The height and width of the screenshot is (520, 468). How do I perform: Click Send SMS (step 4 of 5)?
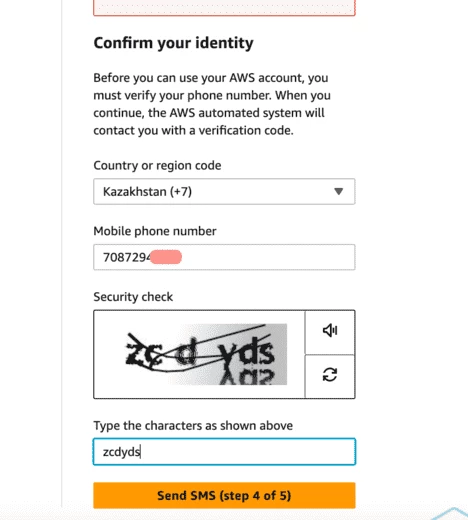[224, 495]
